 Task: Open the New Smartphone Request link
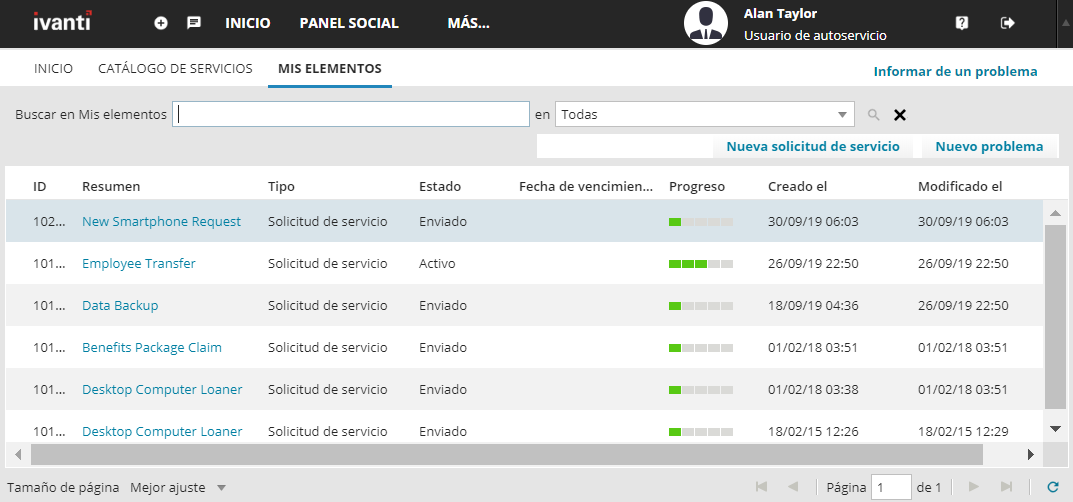click(161, 222)
